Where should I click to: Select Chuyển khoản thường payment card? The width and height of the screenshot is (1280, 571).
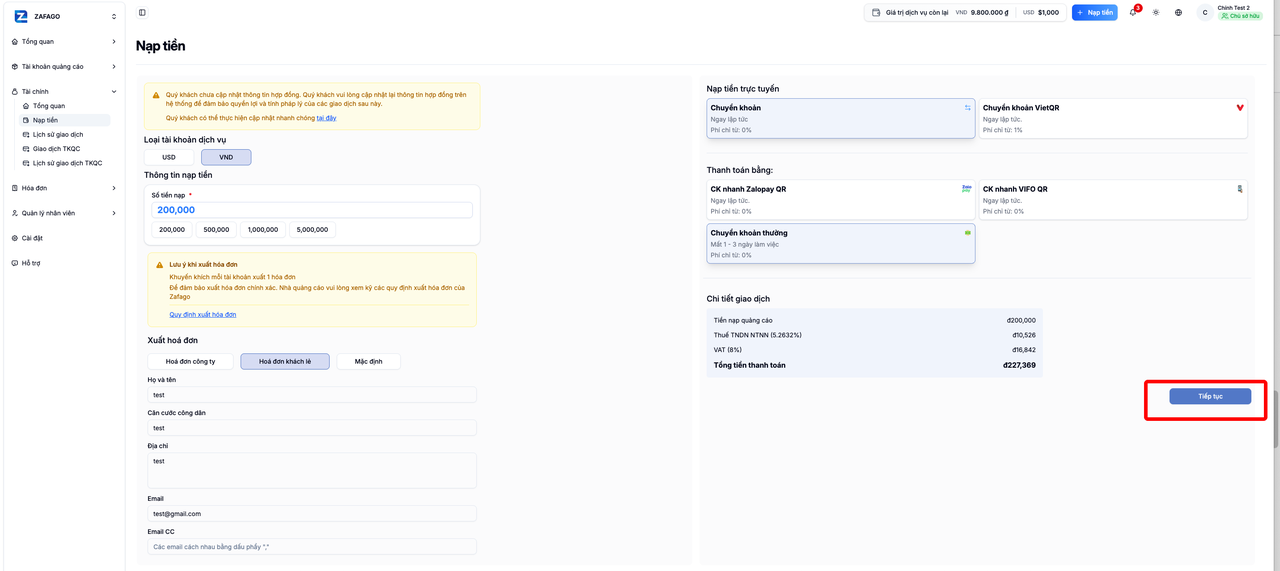click(840, 243)
